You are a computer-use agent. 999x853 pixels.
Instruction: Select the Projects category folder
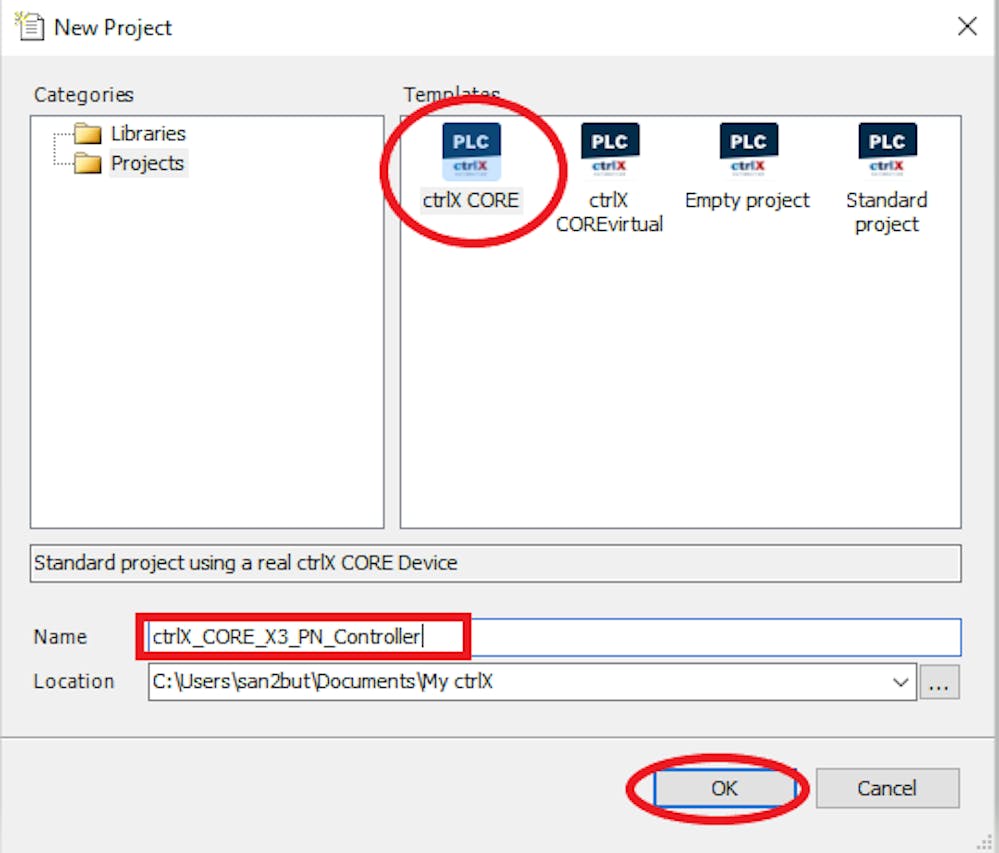click(x=129, y=164)
